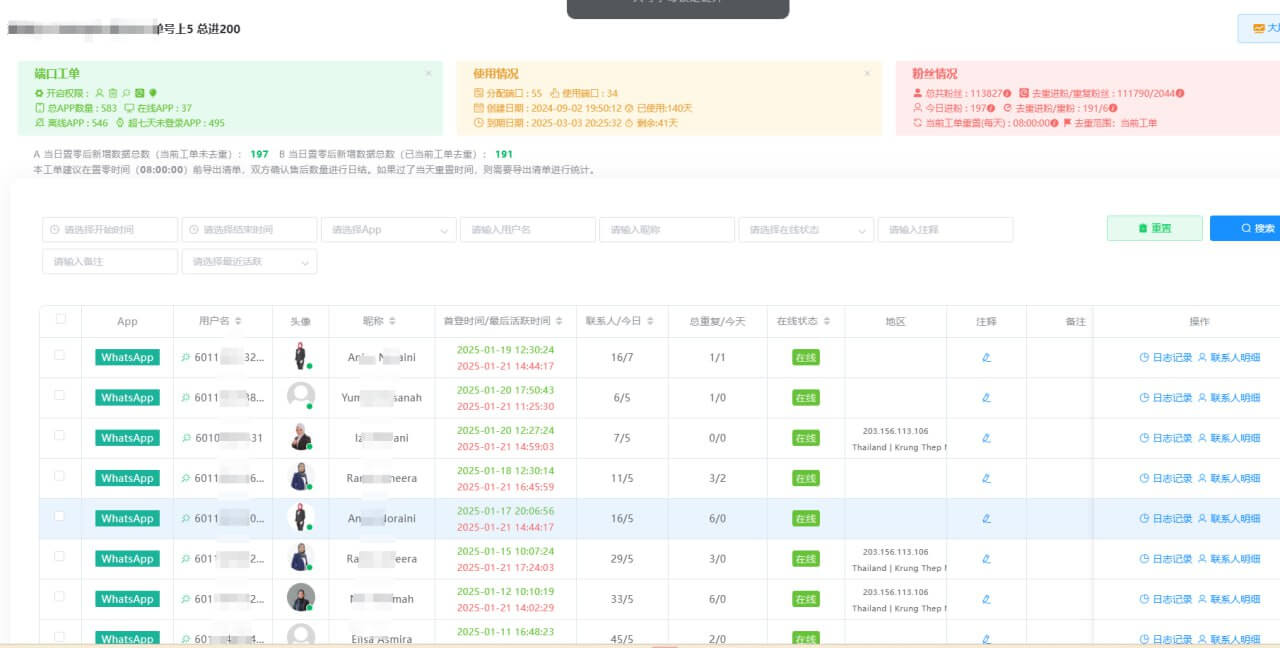Tick the select-all checkbox in the table header
1280x648 pixels.
[60, 320]
